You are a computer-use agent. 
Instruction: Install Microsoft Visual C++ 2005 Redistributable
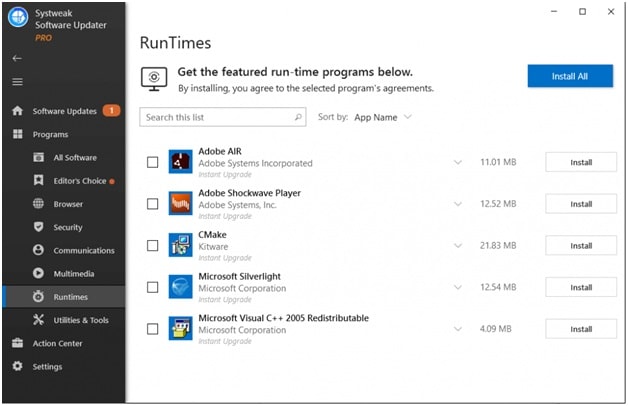(x=581, y=329)
